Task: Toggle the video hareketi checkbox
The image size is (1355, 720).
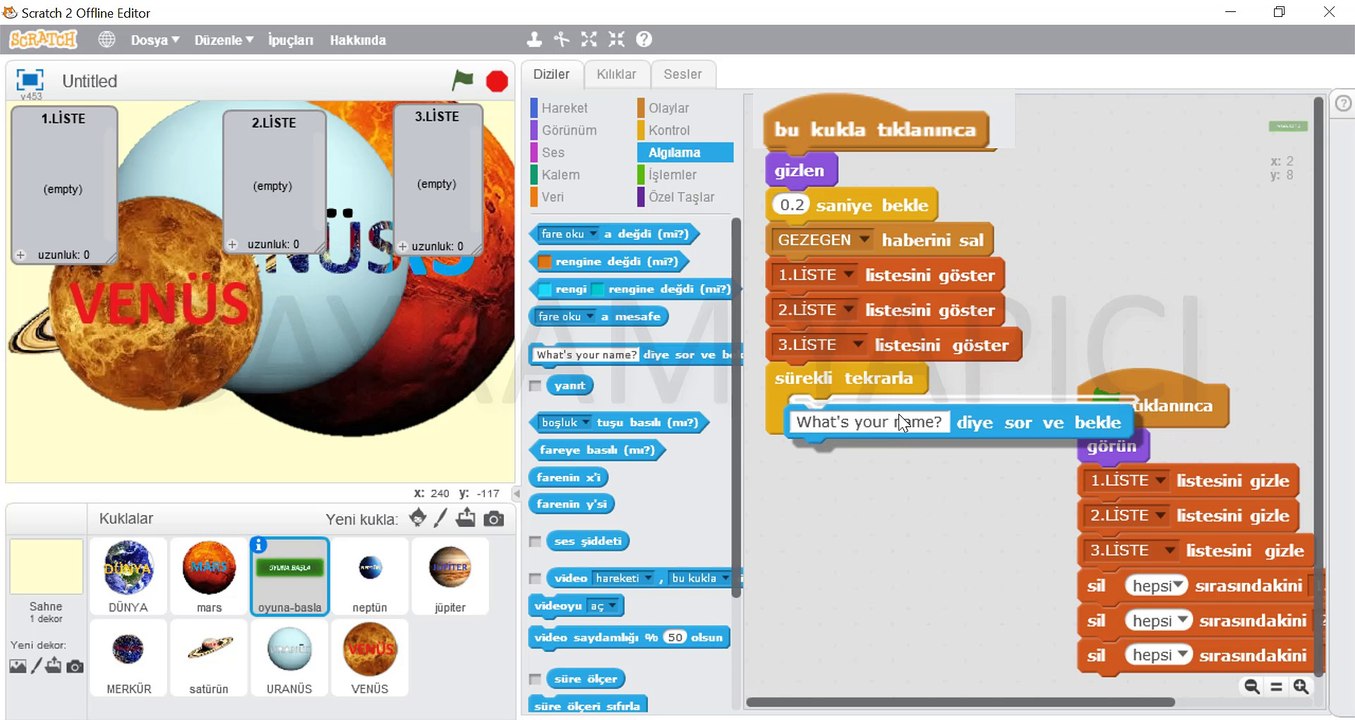Action: point(535,578)
